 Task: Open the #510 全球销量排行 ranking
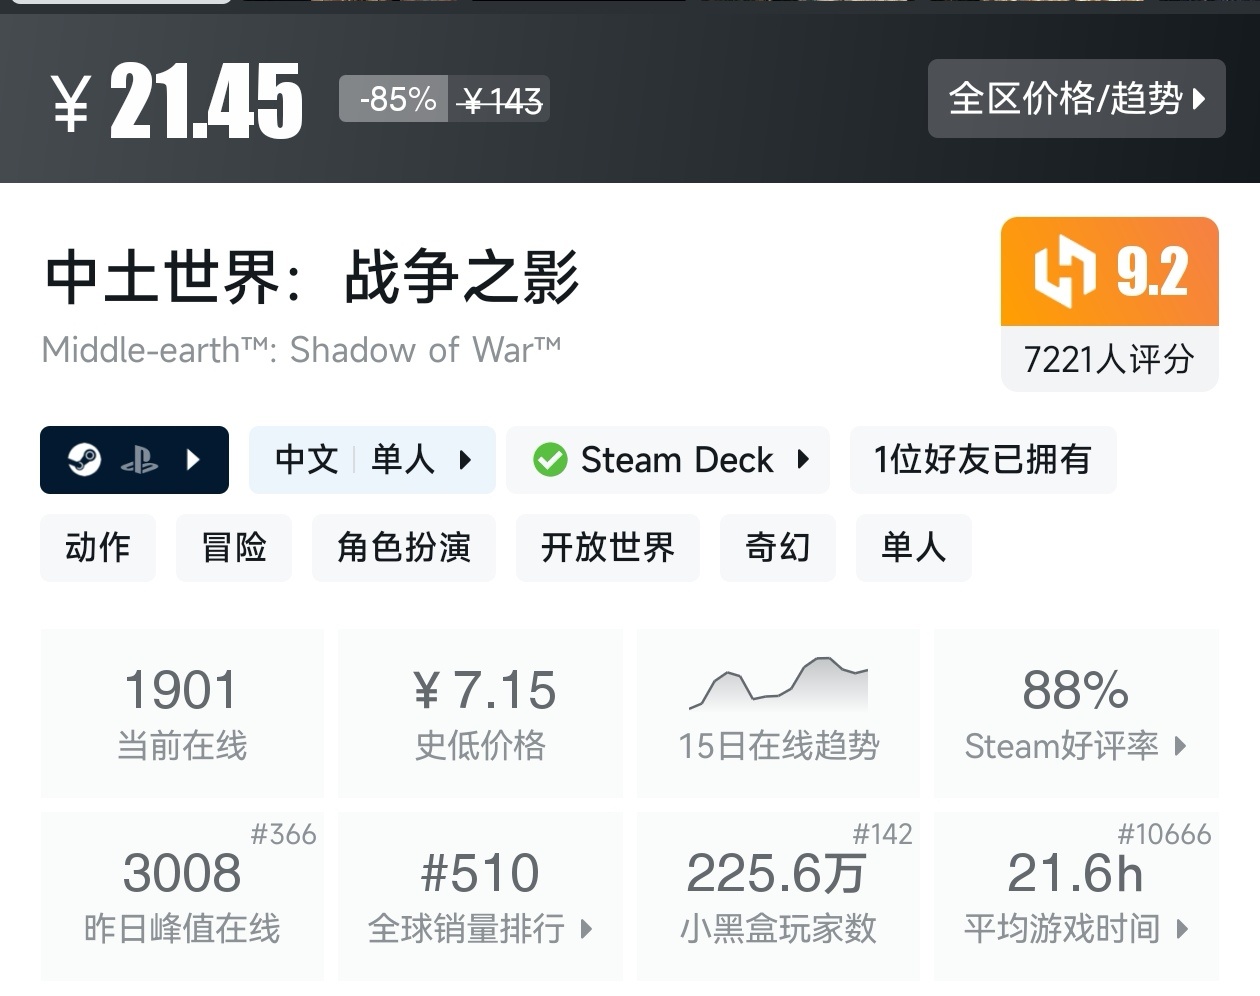(480, 896)
